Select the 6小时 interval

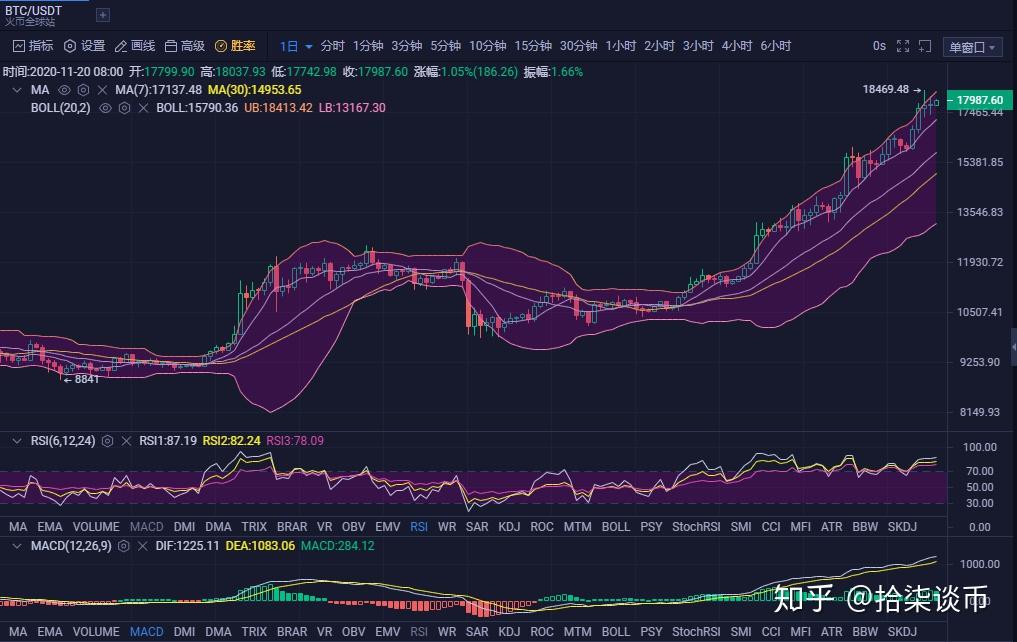[x=776, y=46]
